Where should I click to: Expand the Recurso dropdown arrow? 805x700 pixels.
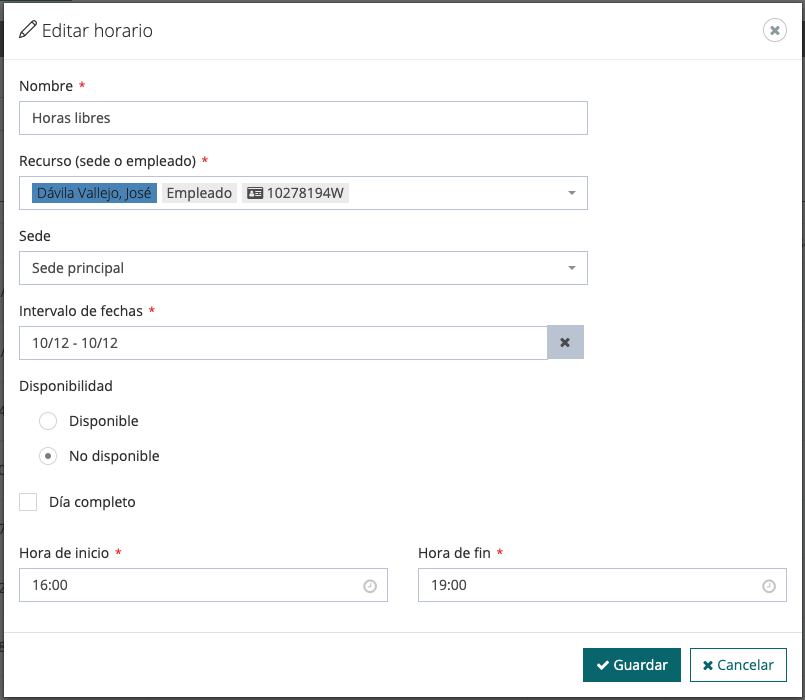coord(571,193)
